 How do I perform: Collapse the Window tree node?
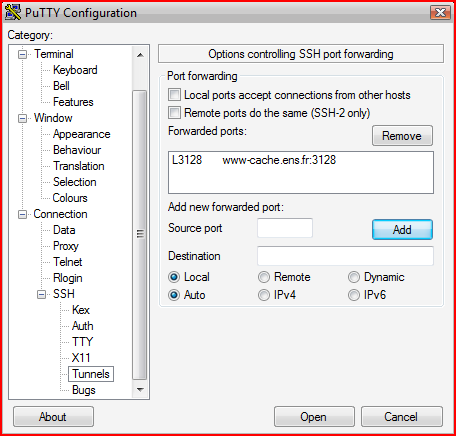tap(22, 118)
